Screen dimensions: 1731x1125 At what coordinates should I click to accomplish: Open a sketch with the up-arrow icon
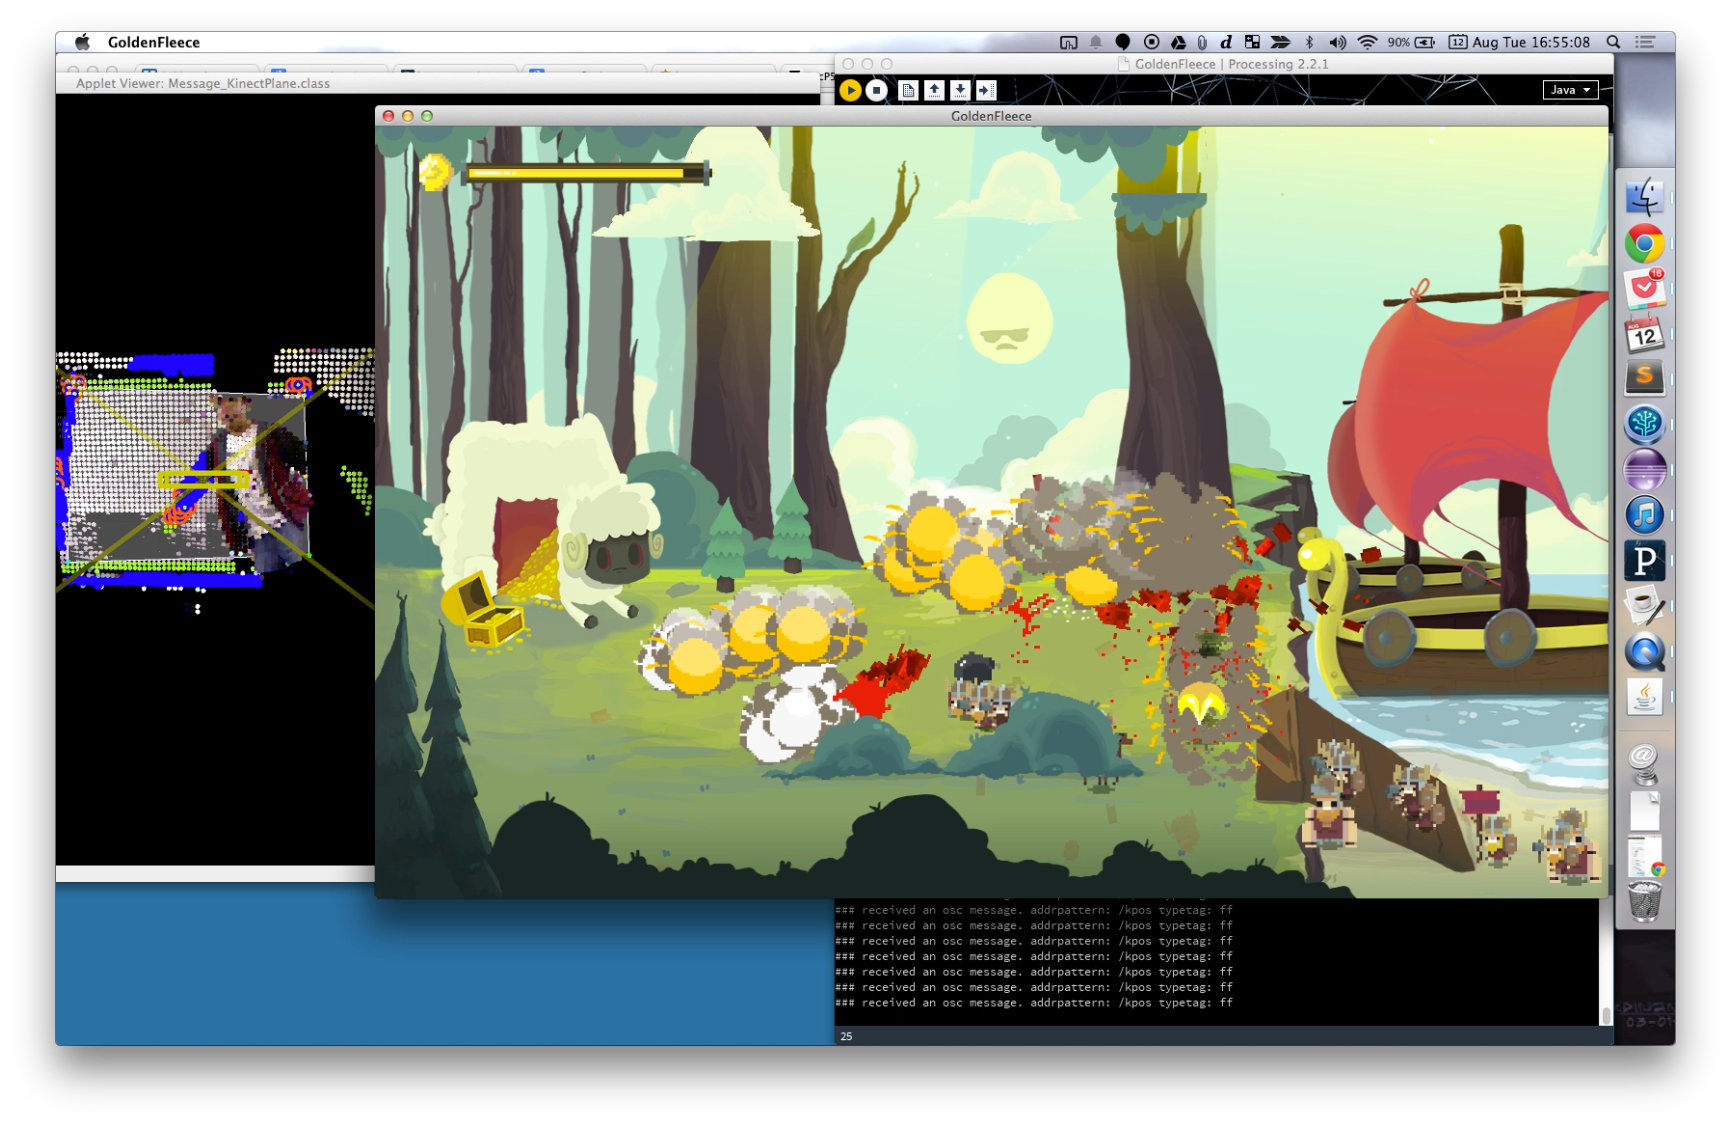coord(934,90)
